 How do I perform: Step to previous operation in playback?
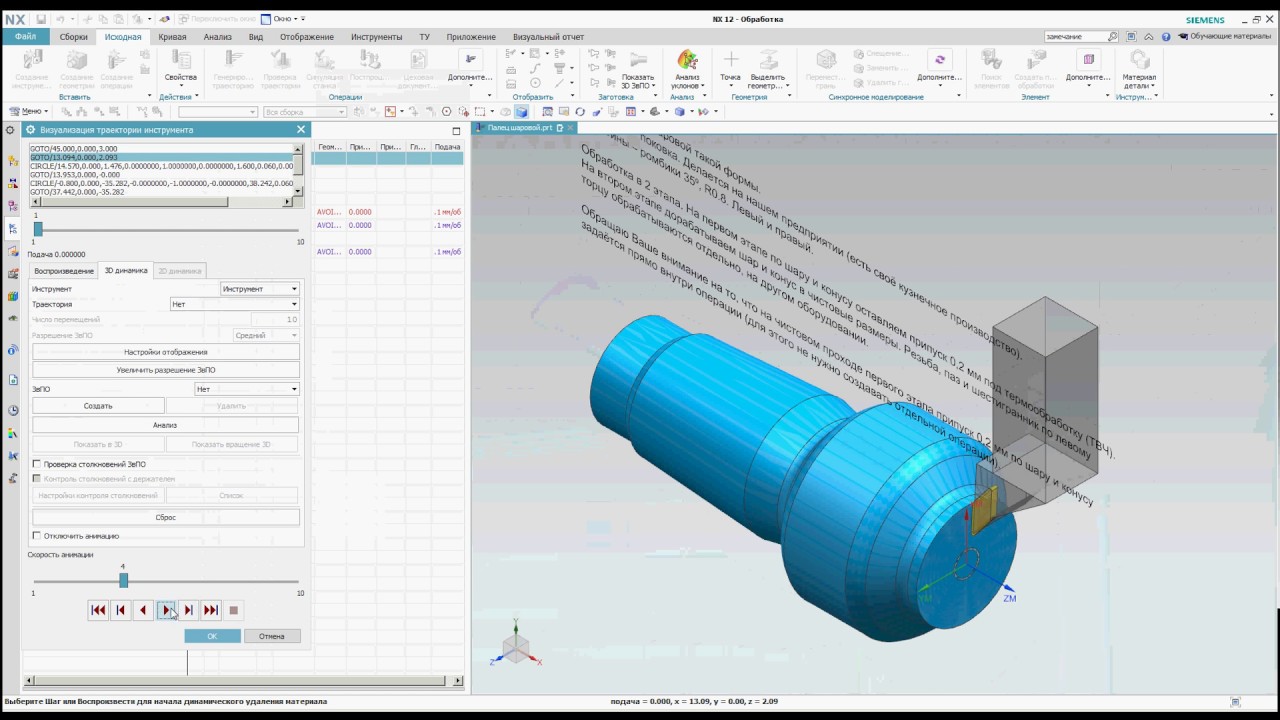120,610
